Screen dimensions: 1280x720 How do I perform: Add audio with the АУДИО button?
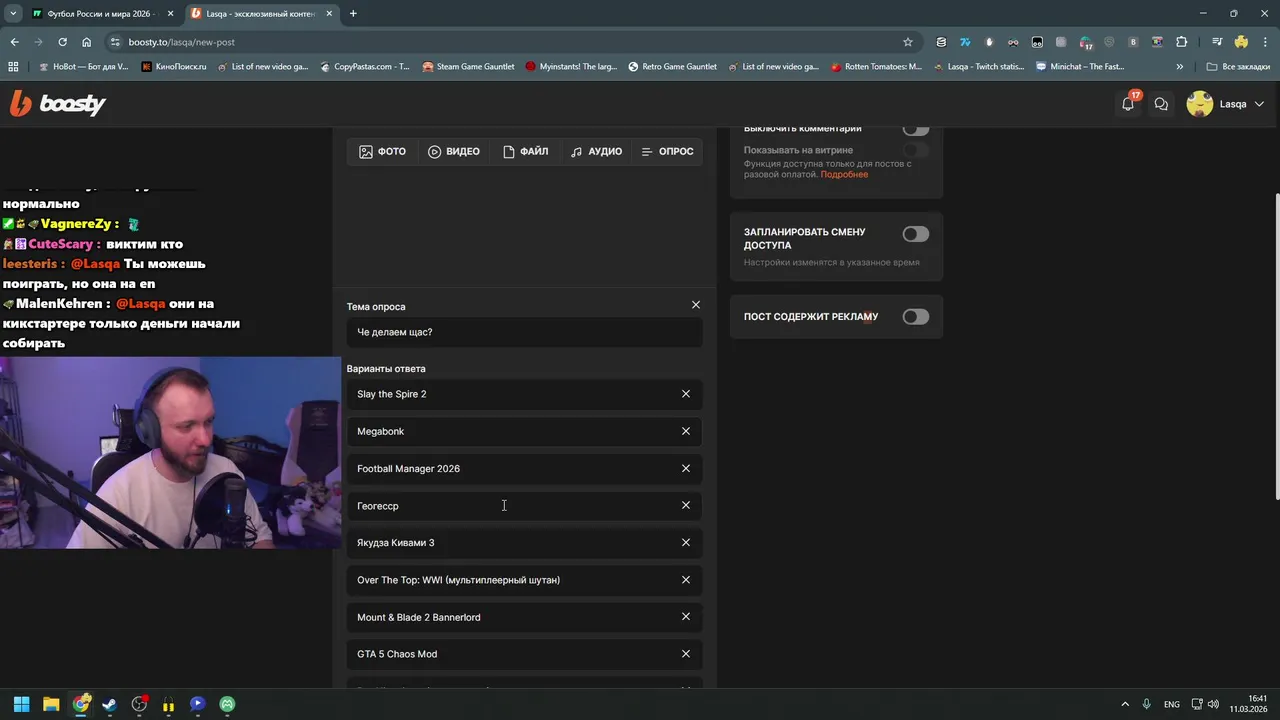point(596,152)
